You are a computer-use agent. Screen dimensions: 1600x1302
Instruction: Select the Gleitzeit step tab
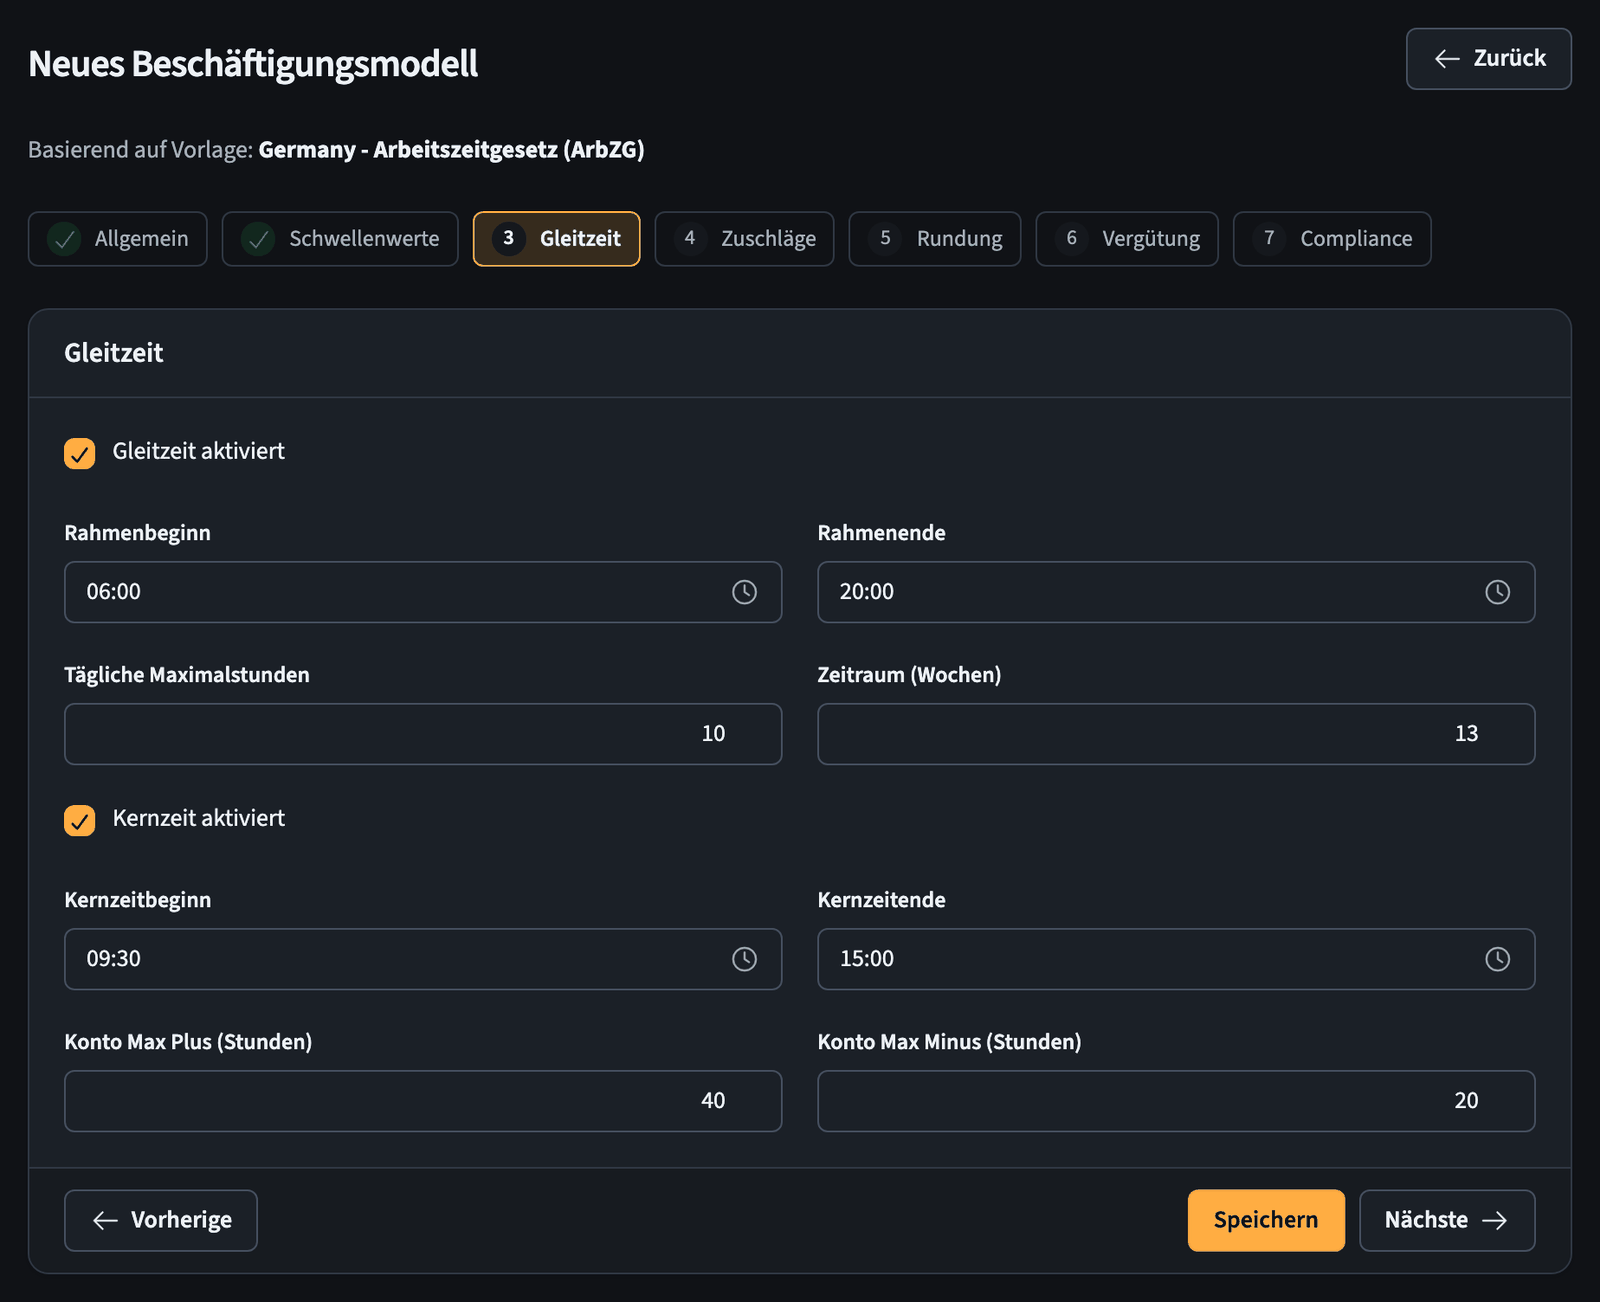556,239
